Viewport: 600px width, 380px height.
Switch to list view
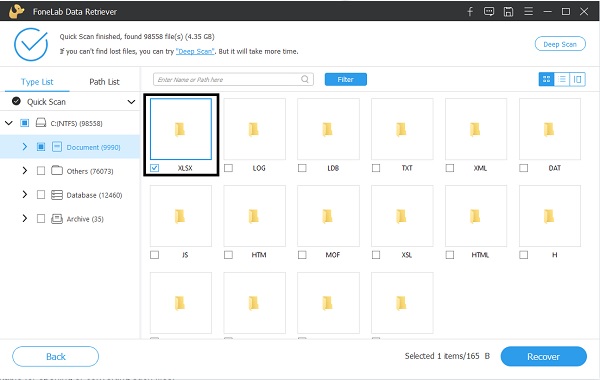click(x=562, y=79)
